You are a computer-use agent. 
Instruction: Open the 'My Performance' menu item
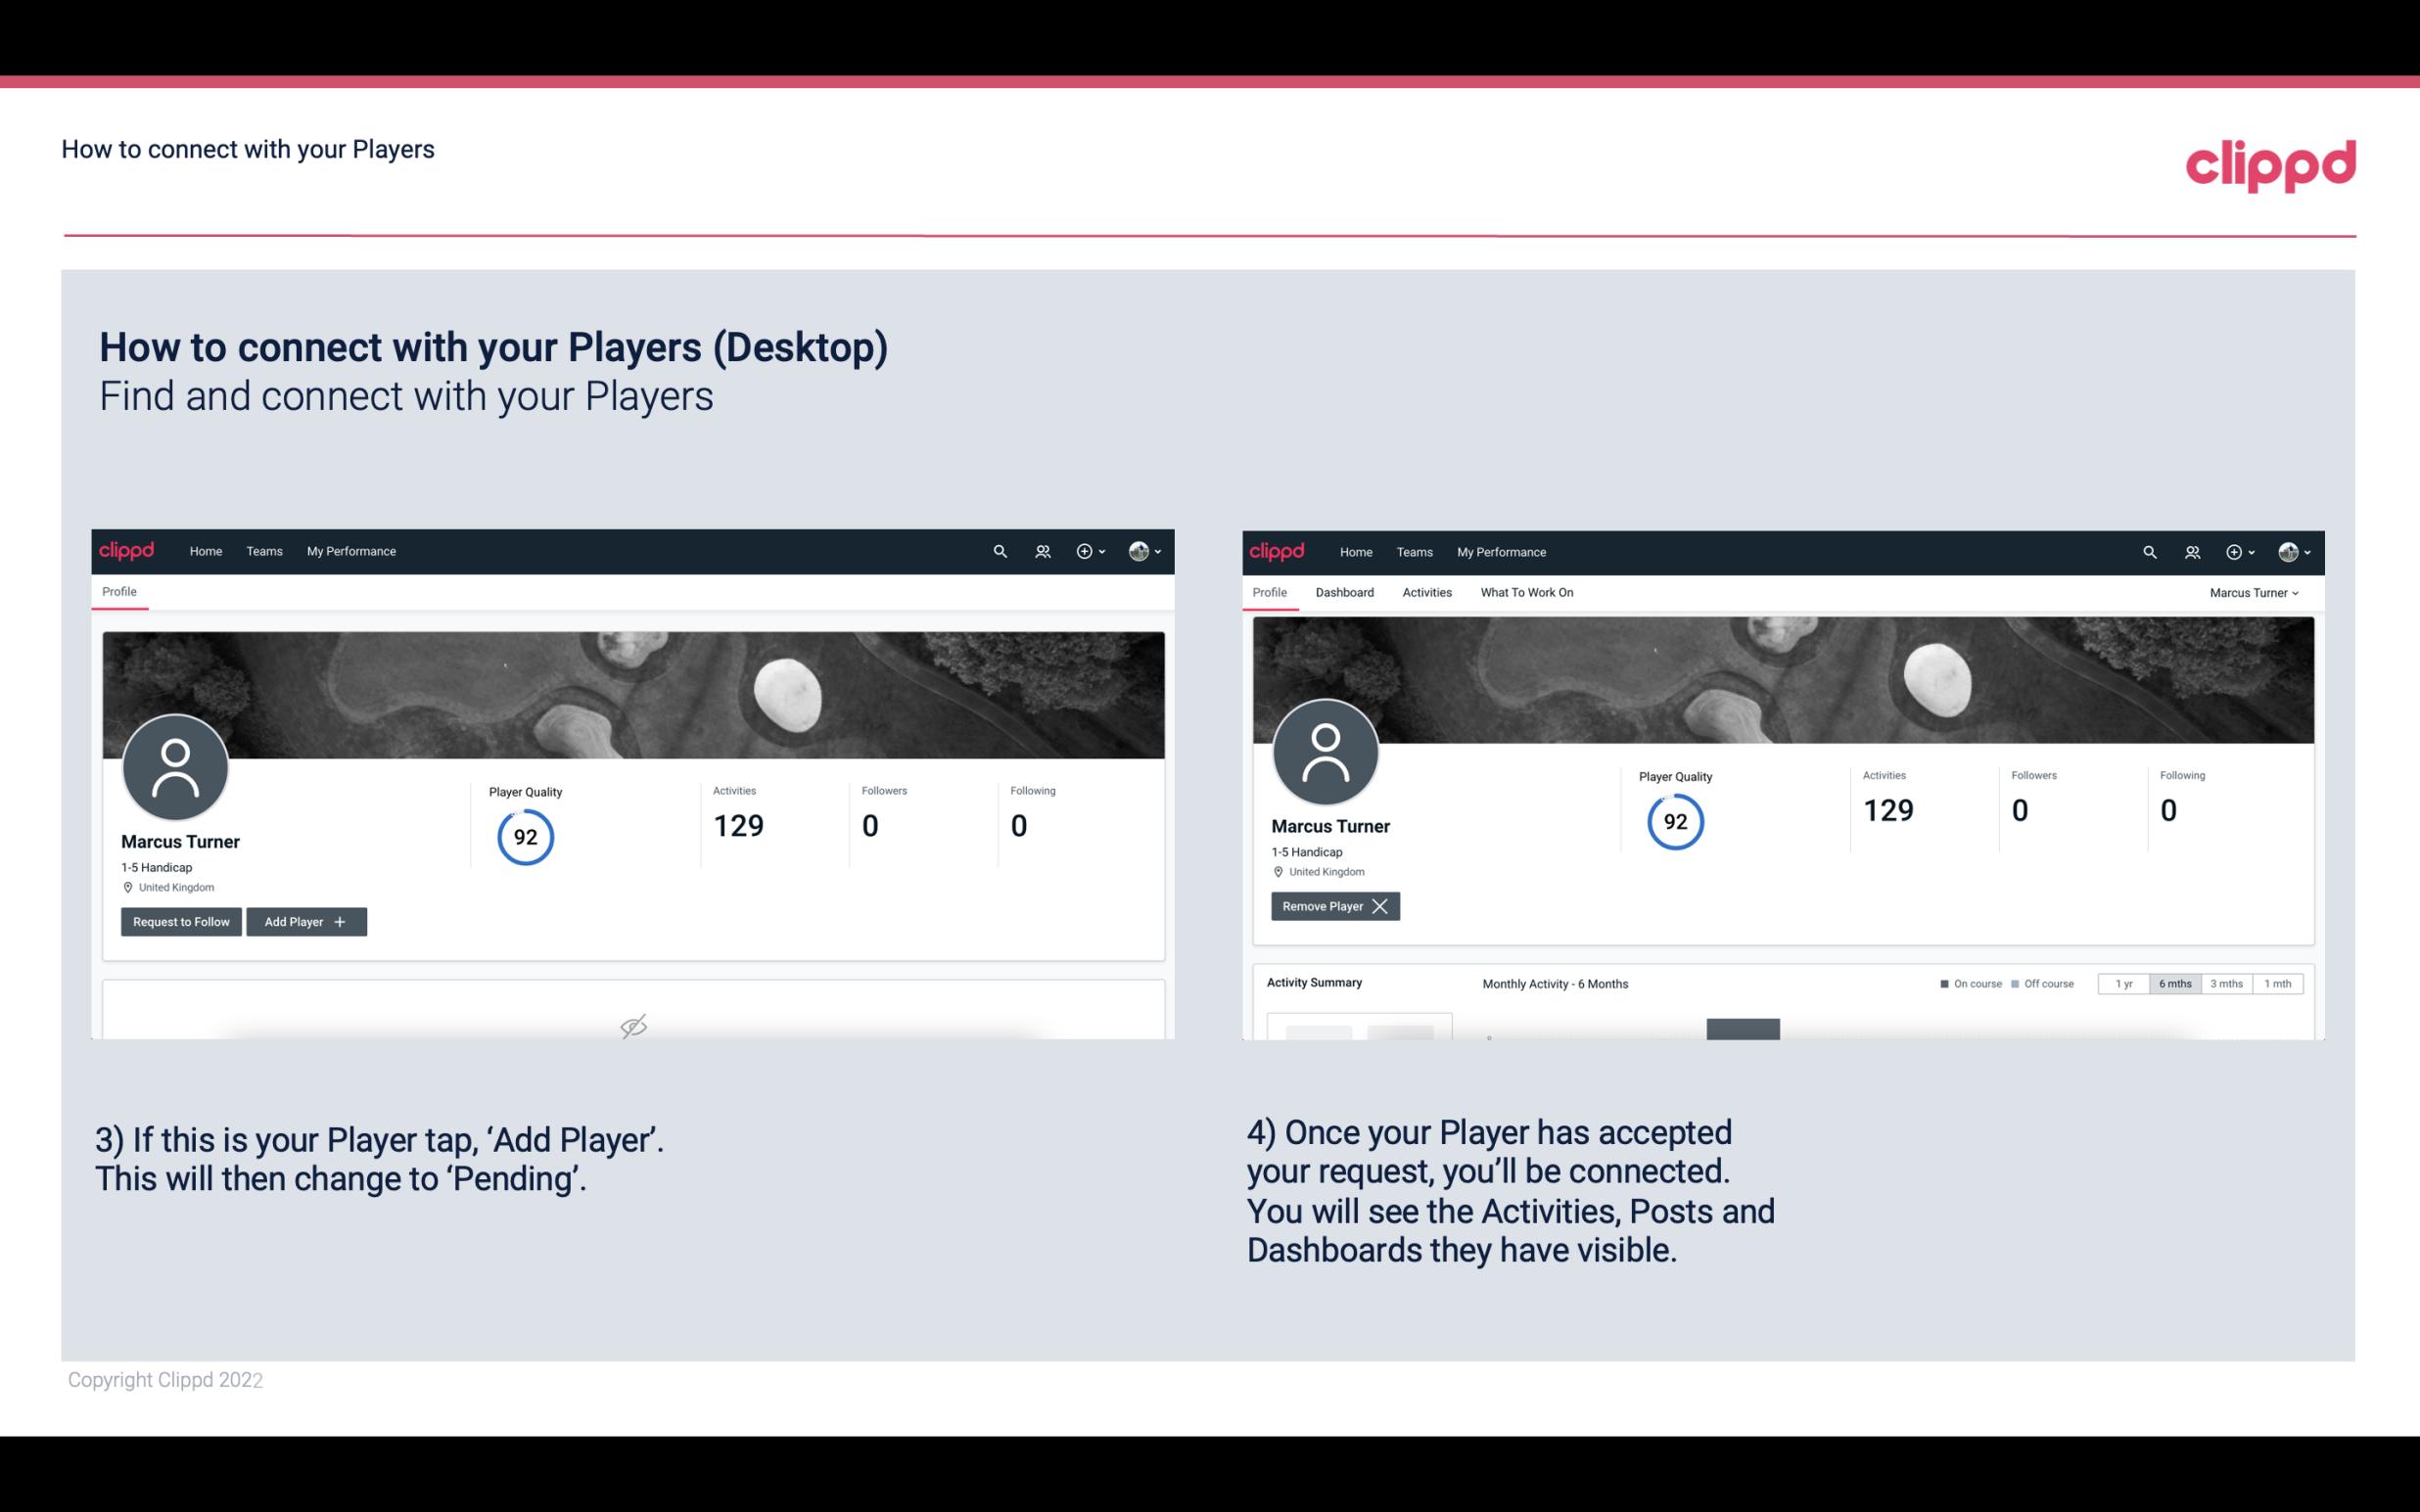350,550
